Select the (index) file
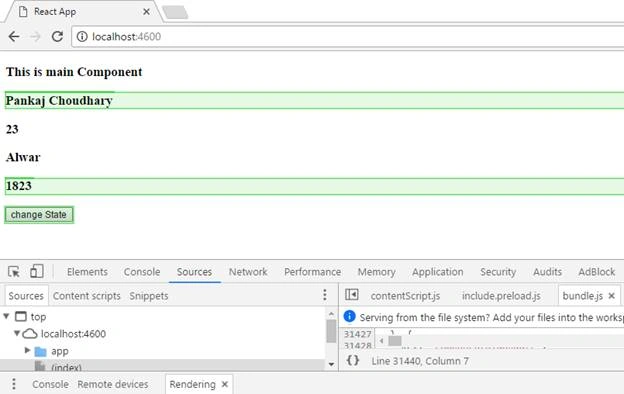This screenshot has height=394, width=624. 66,367
